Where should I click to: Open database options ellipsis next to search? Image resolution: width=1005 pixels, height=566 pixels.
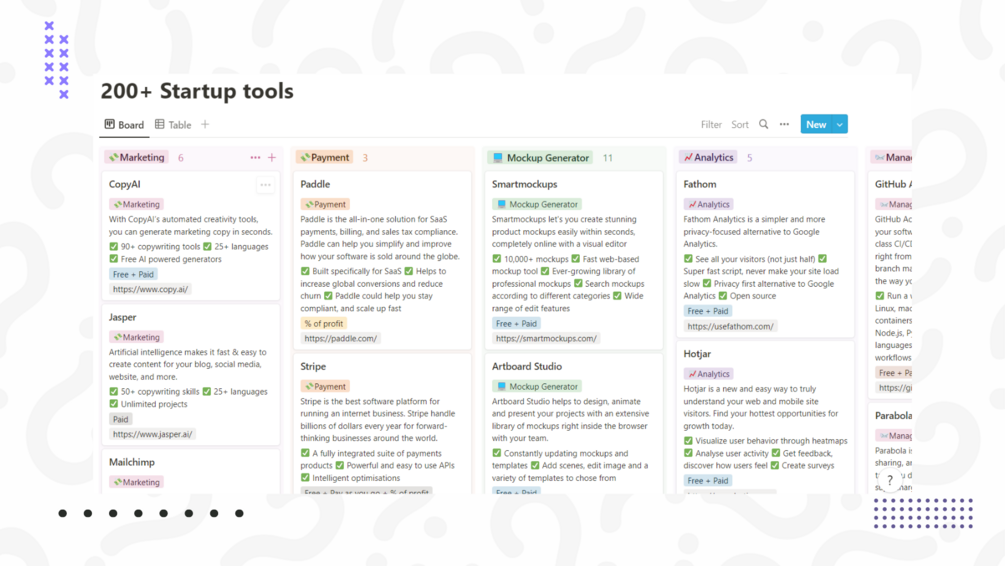[x=784, y=124]
